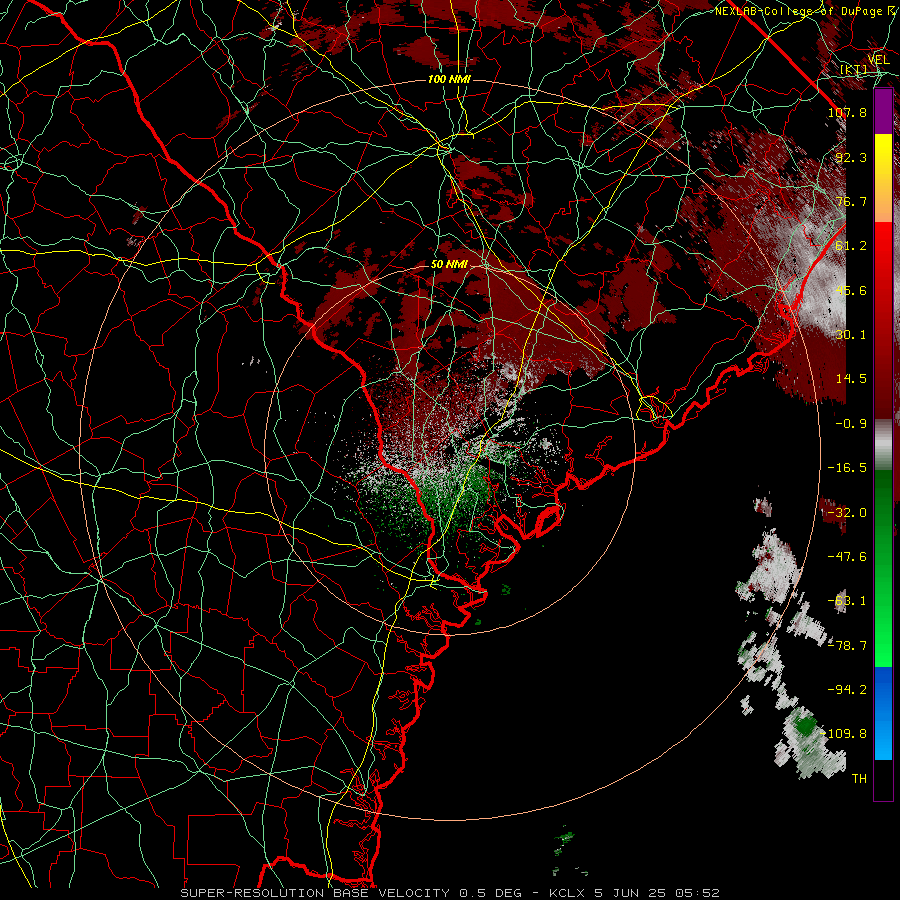Click the -32.0 legend value
The height and width of the screenshot is (900, 900).
point(847,513)
